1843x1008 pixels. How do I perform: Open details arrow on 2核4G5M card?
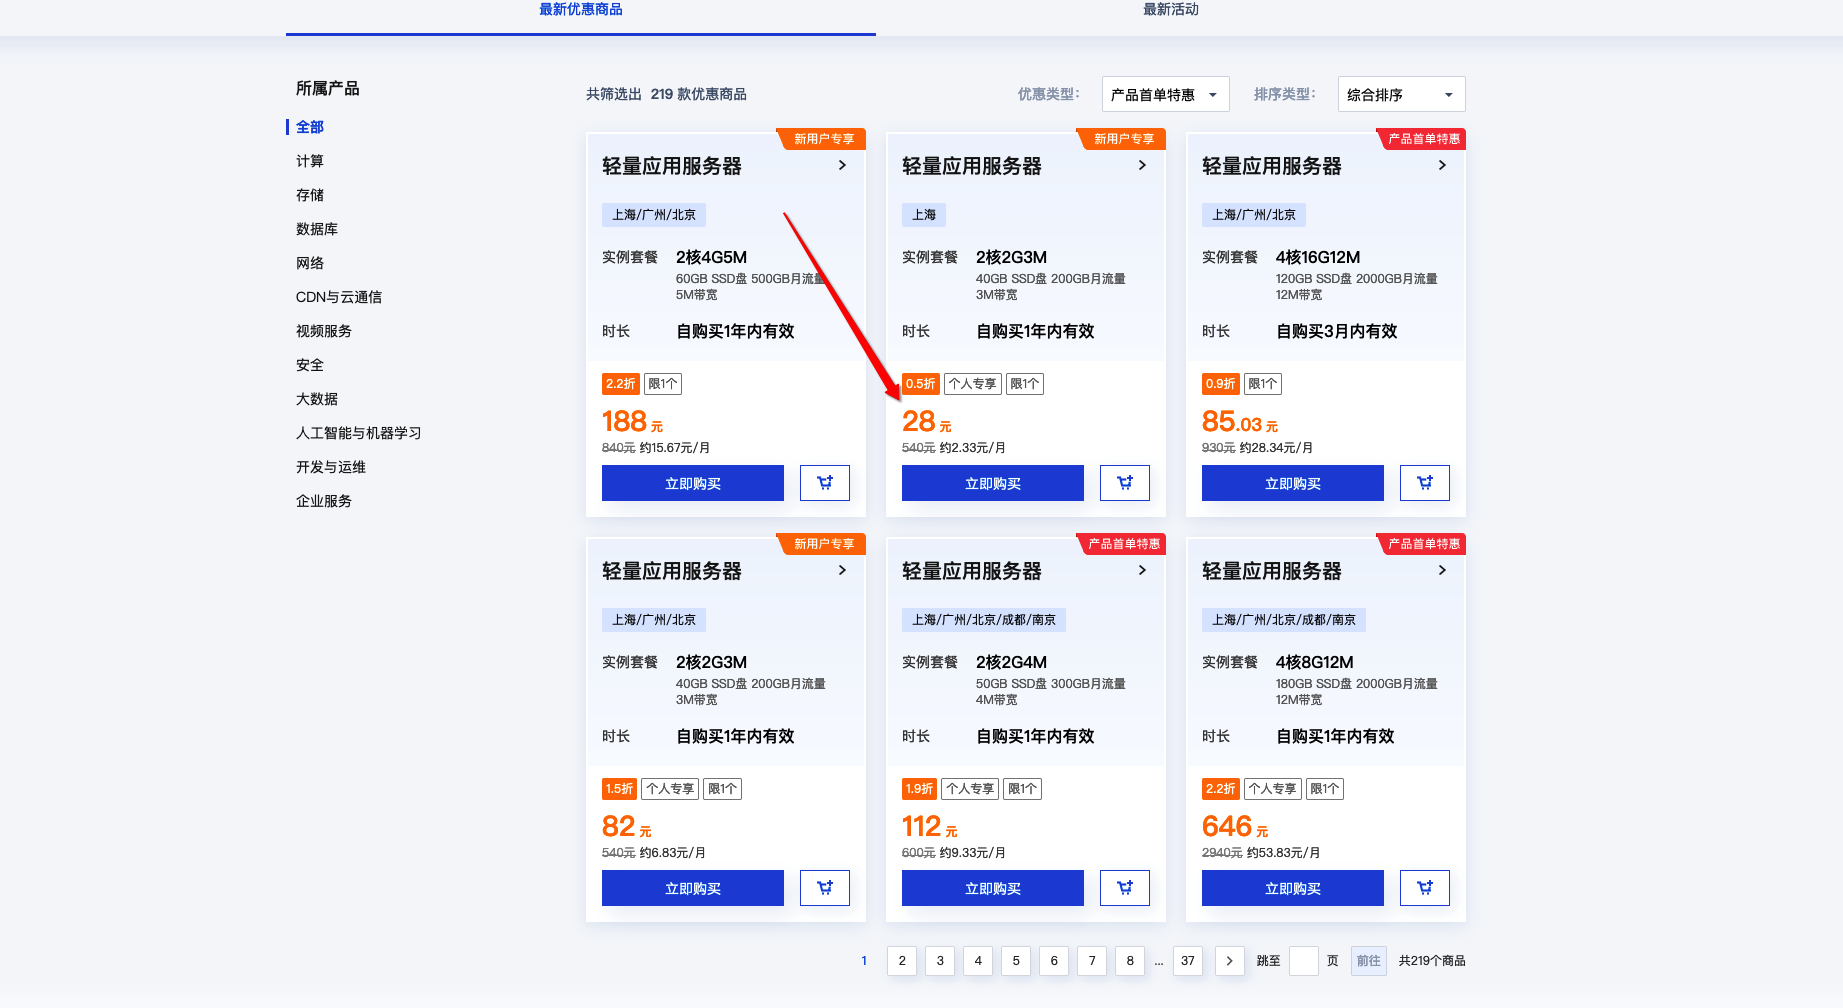point(842,166)
